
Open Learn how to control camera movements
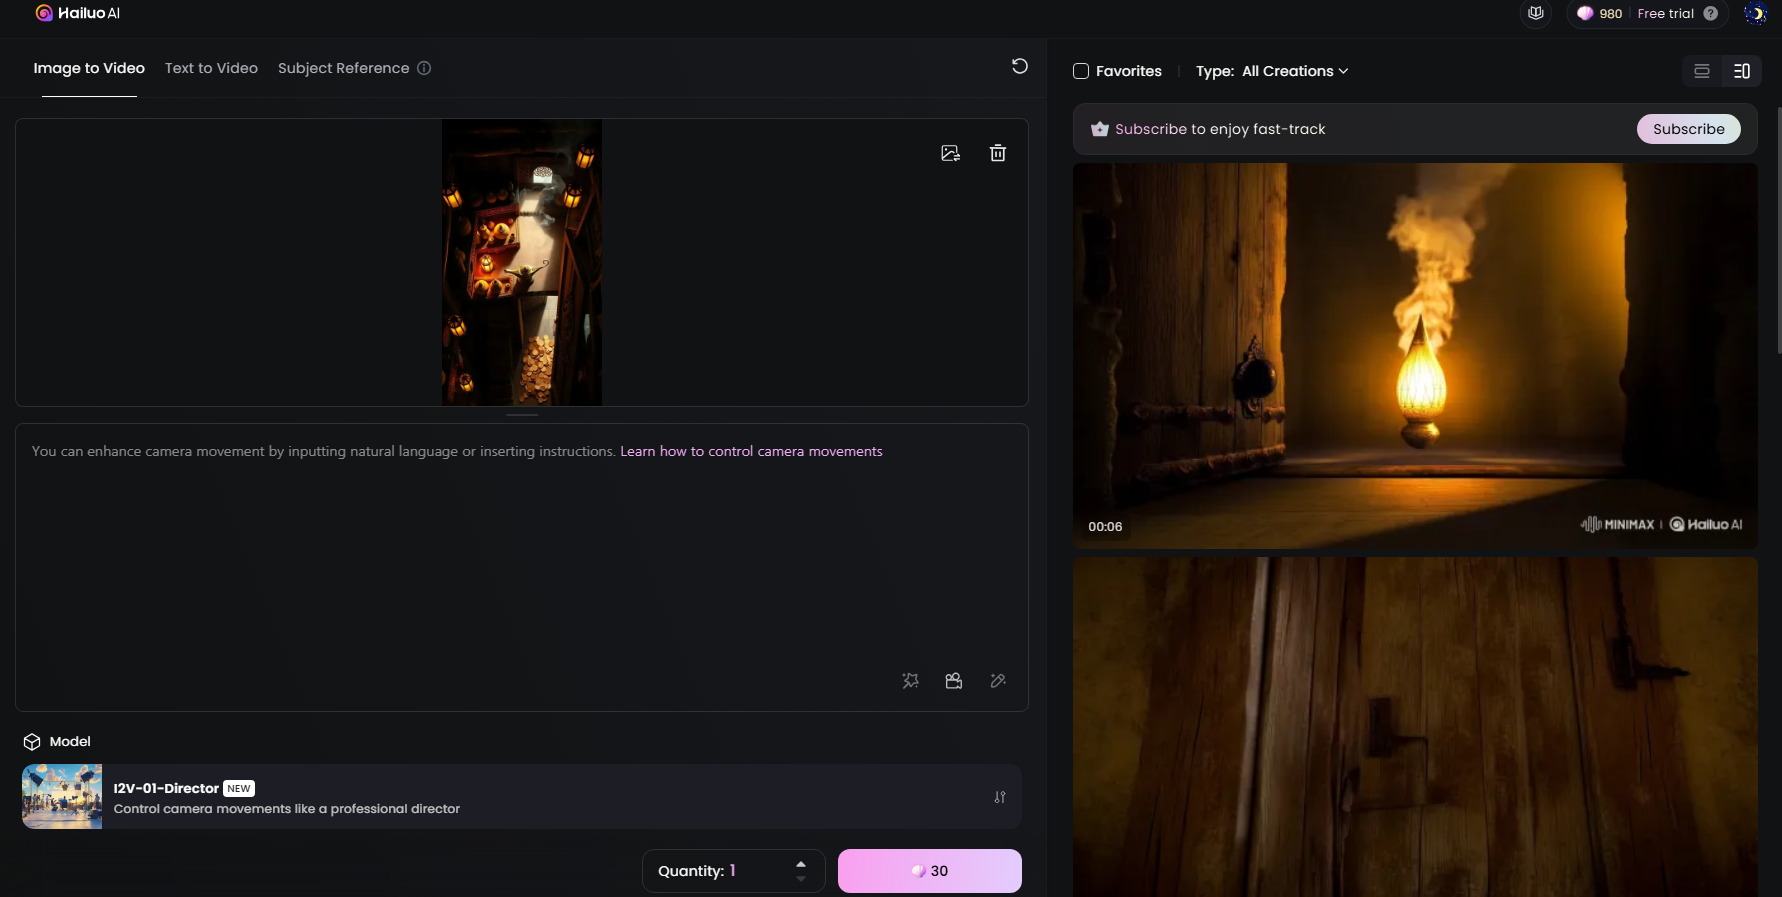coord(751,451)
